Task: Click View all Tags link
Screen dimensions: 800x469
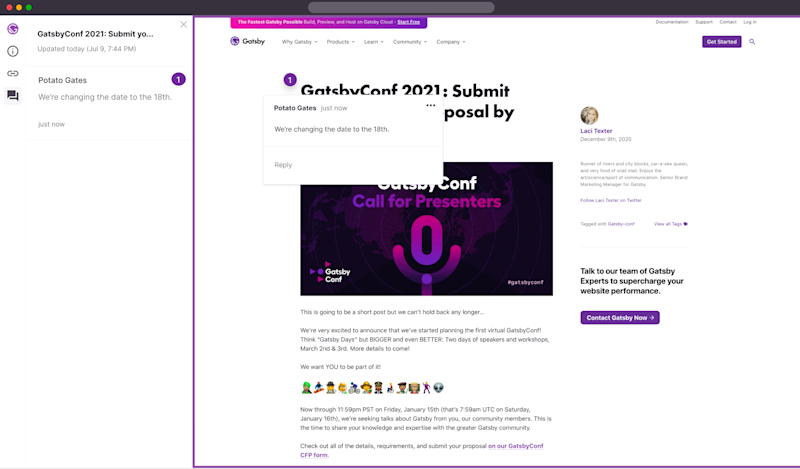Action: [670, 224]
